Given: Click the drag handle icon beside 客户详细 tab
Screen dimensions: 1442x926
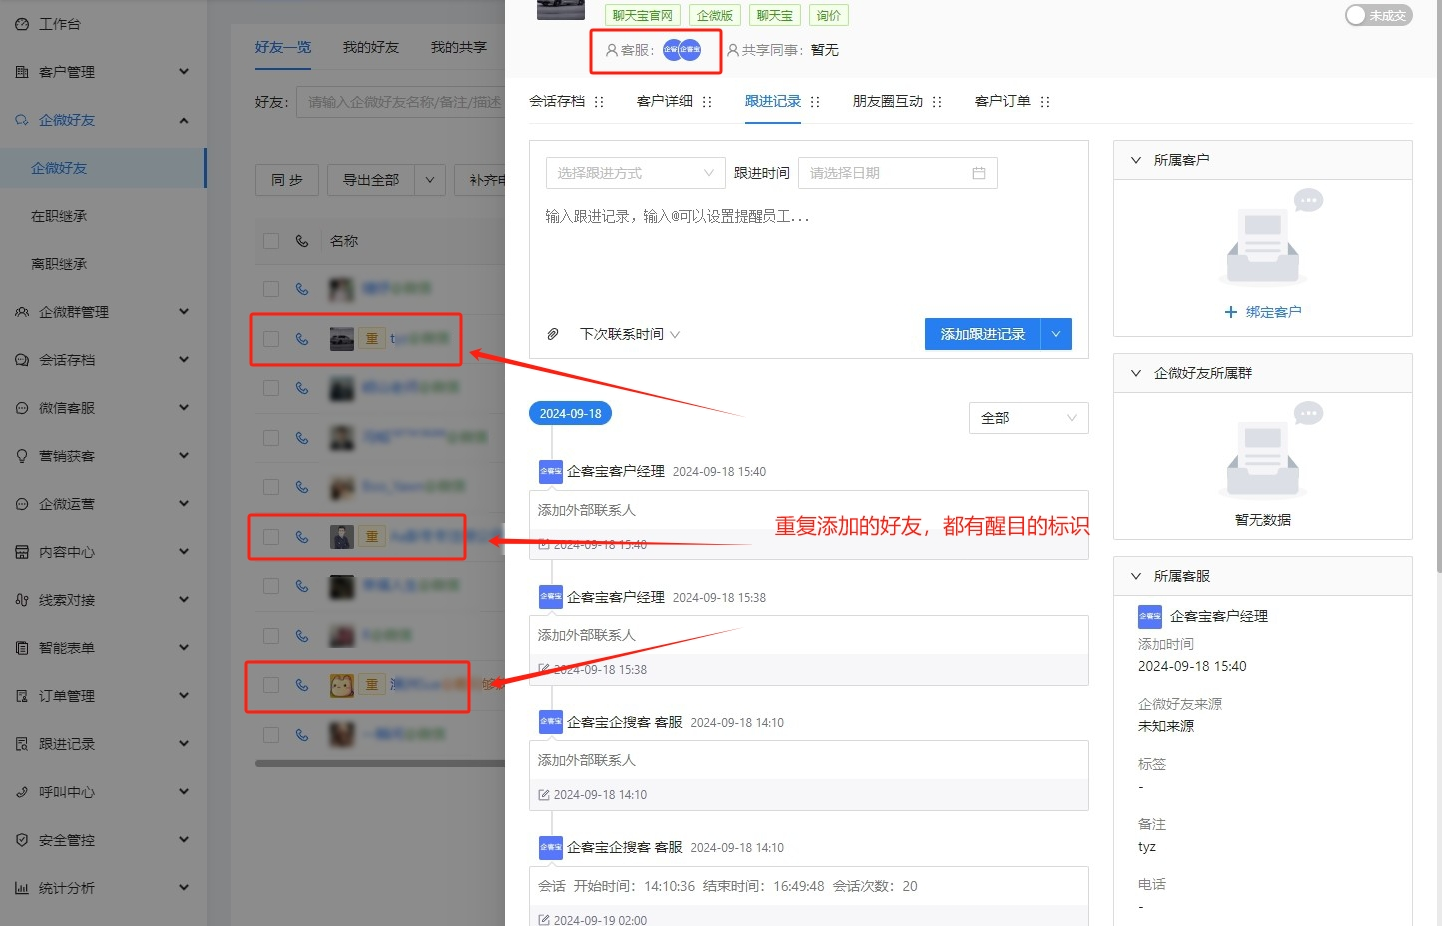Looking at the screenshot, I should [707, 102].
